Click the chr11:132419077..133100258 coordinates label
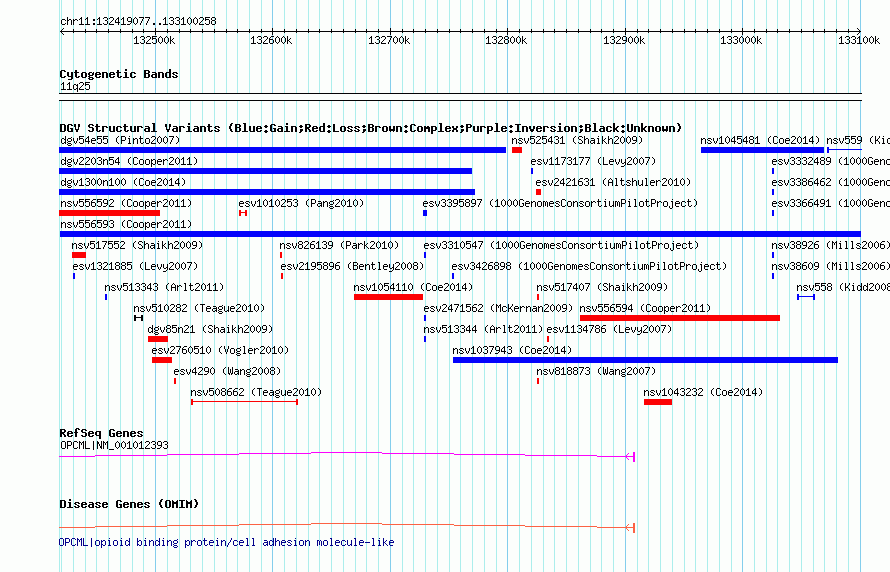Viewport: 890px width, 572px height. tap(138, 21)
